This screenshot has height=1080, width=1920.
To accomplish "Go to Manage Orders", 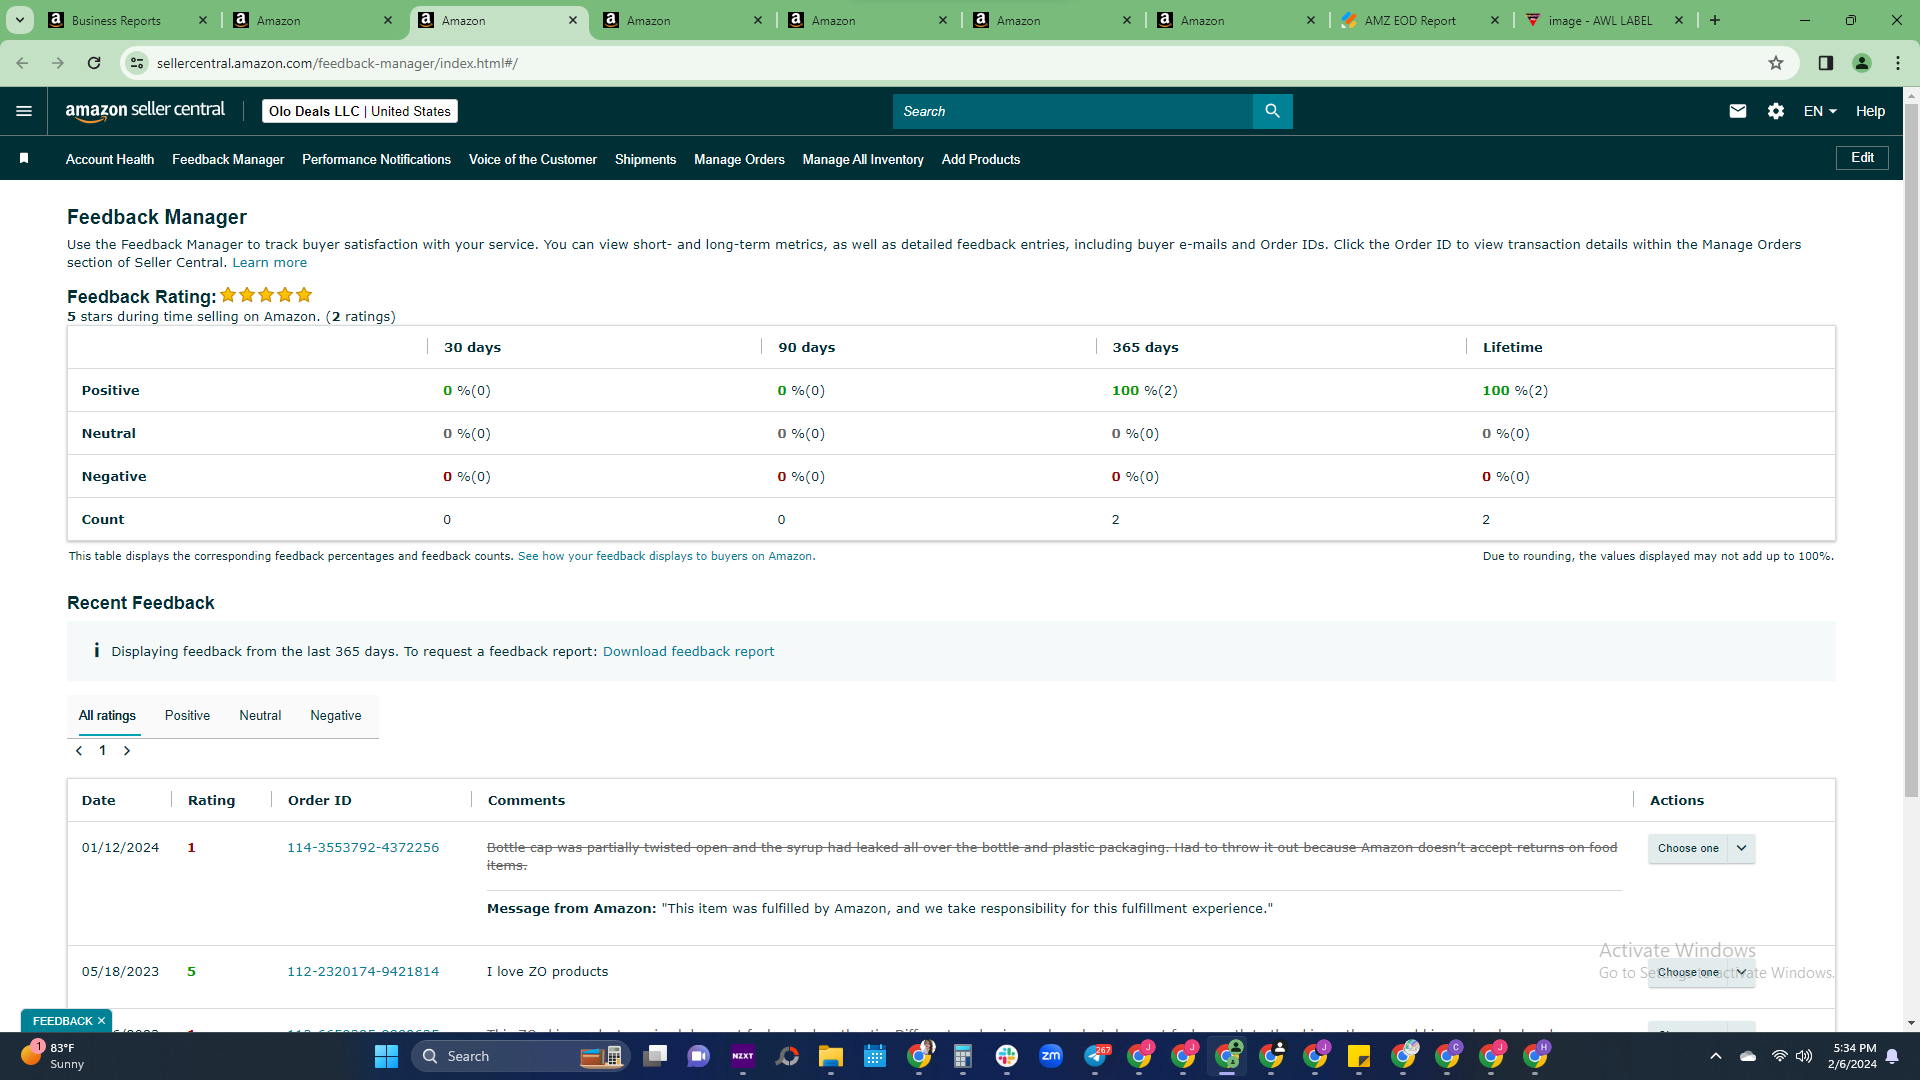I will [739, 159].
